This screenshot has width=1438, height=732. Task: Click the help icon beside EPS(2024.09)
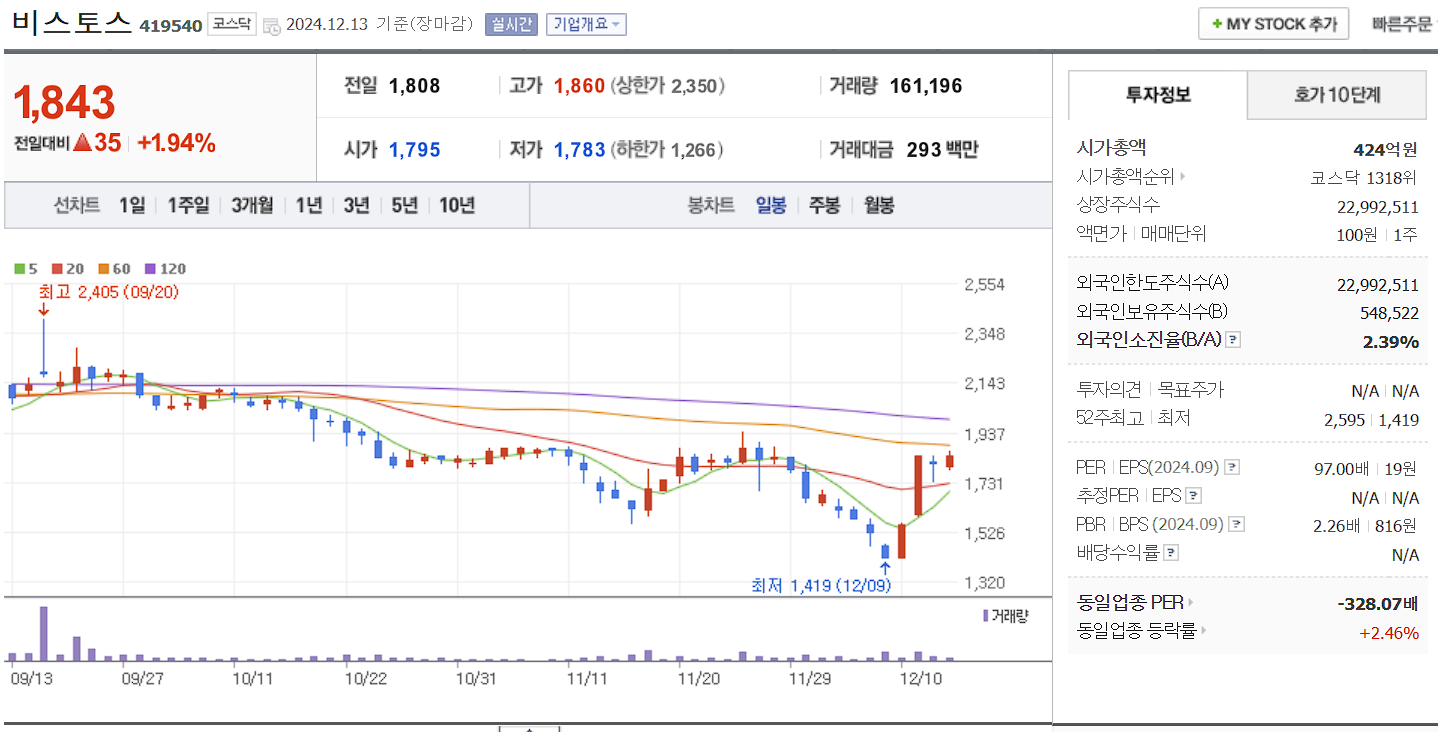tap(1231, 466)
